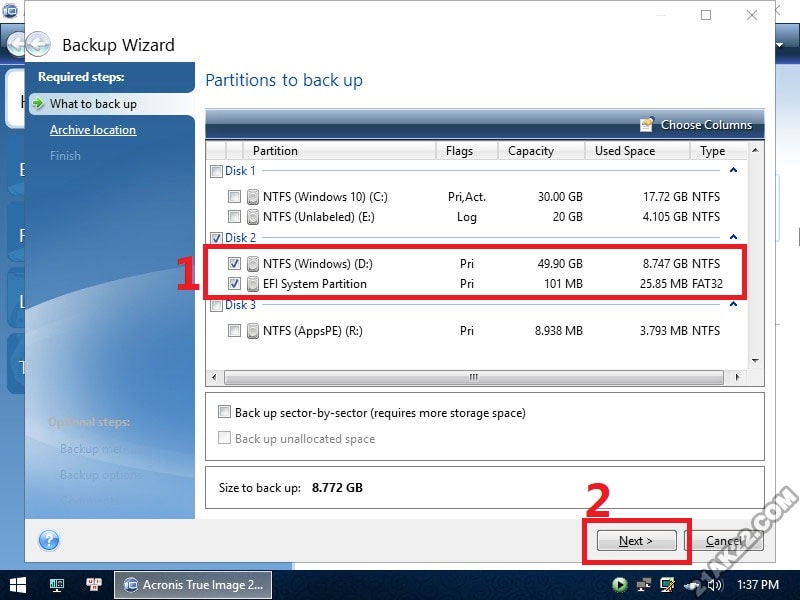
Task: Open Choose Columns
Action: click(696, 124)
